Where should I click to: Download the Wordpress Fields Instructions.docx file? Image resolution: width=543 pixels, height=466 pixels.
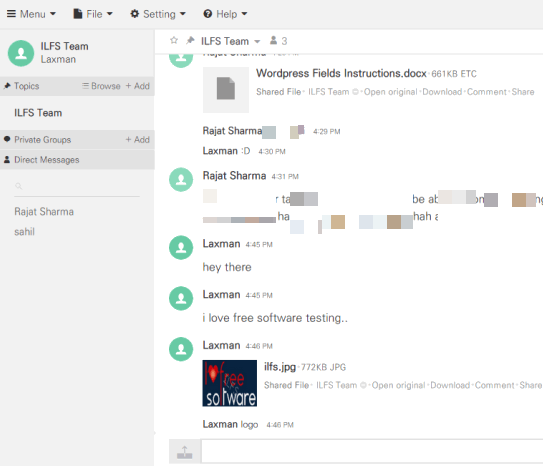coord(442,92)
